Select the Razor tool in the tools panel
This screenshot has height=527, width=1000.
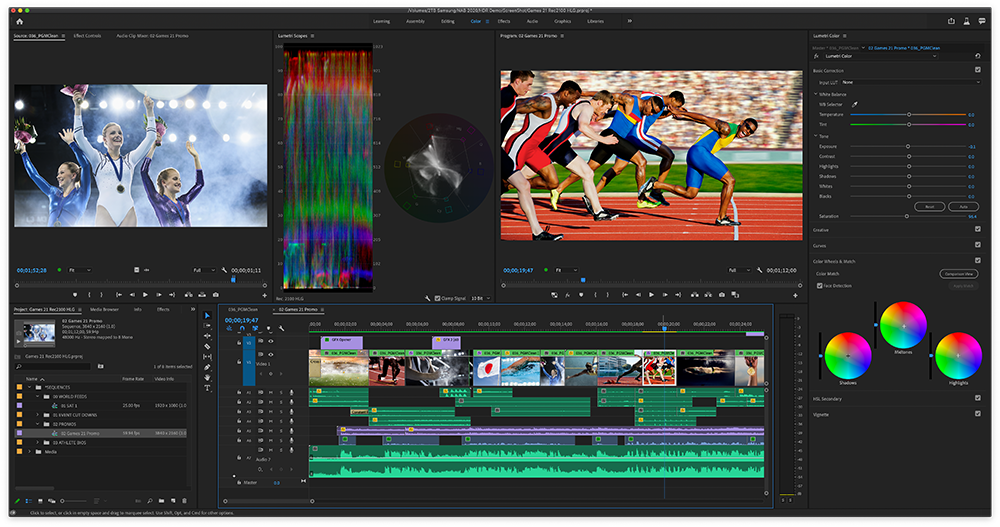(x=207, y=346)
